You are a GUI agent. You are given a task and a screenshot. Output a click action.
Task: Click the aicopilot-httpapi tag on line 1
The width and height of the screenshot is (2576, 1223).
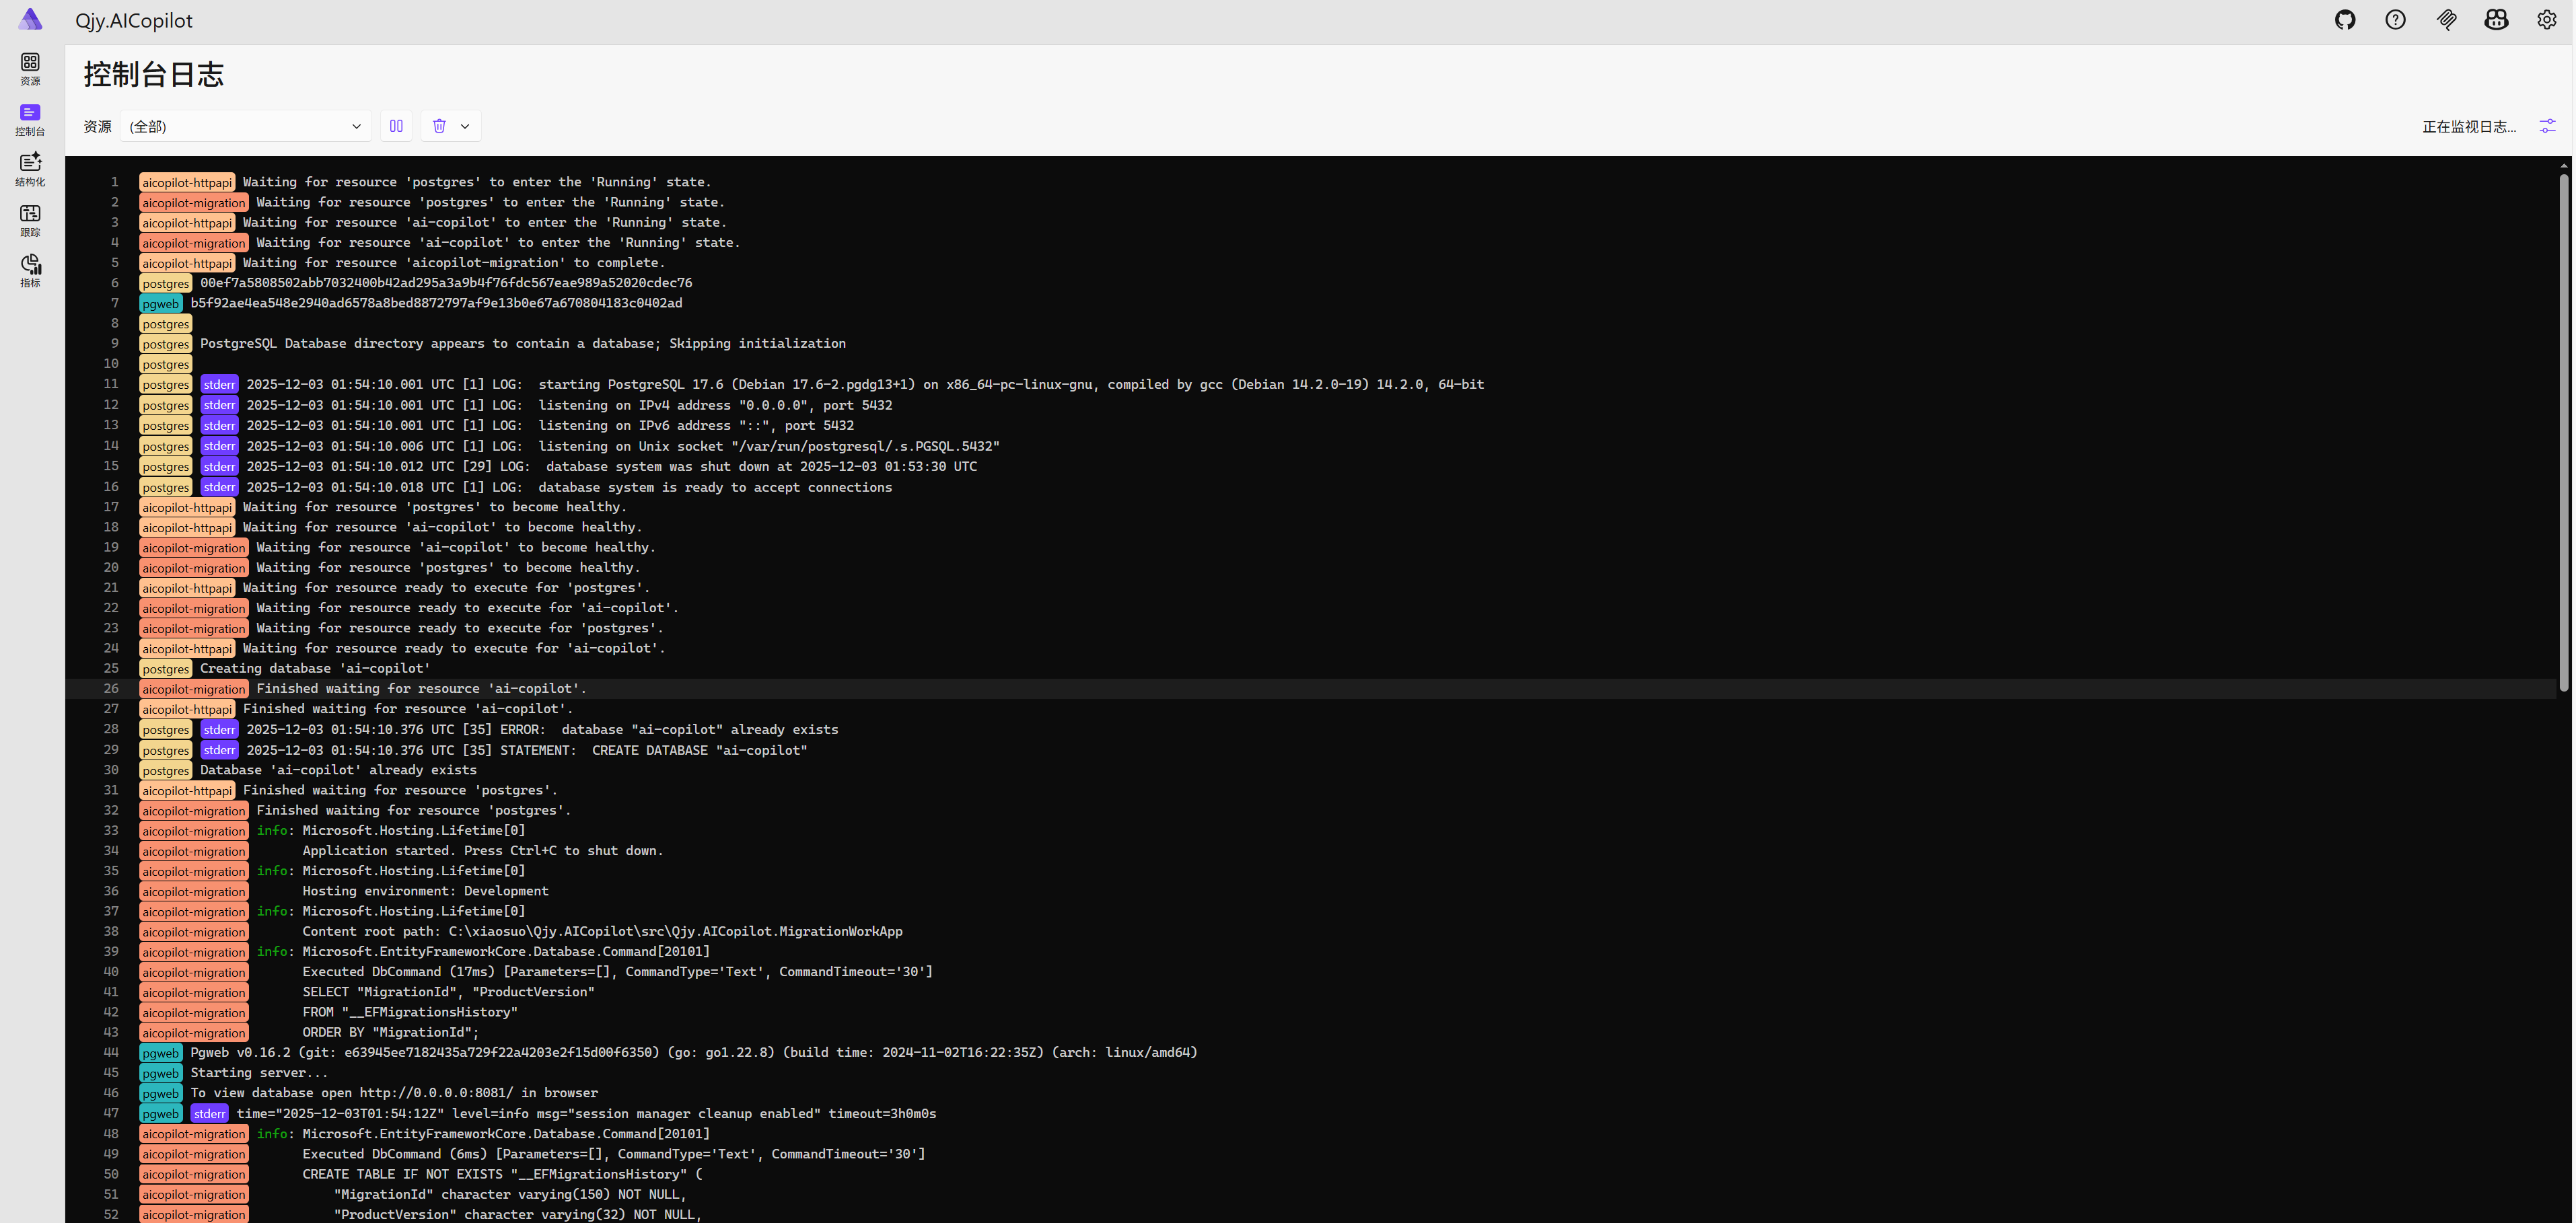coord(187,182)
